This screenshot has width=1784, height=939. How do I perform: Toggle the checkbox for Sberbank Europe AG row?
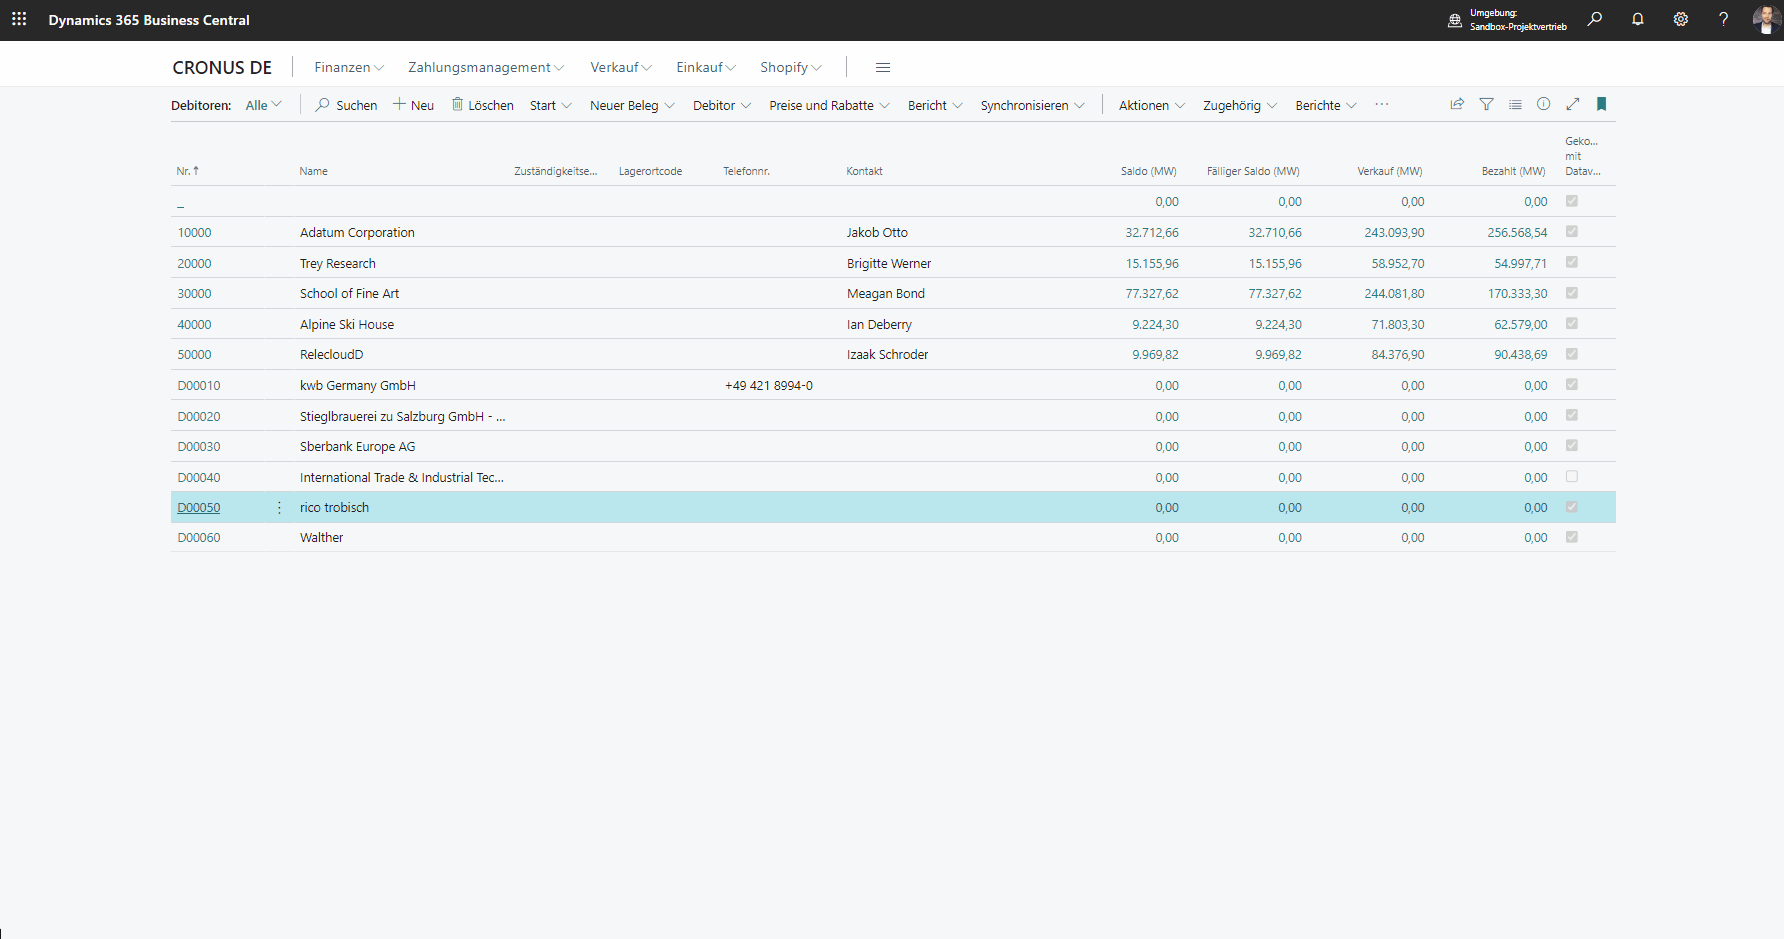[x=1572, y=446]
